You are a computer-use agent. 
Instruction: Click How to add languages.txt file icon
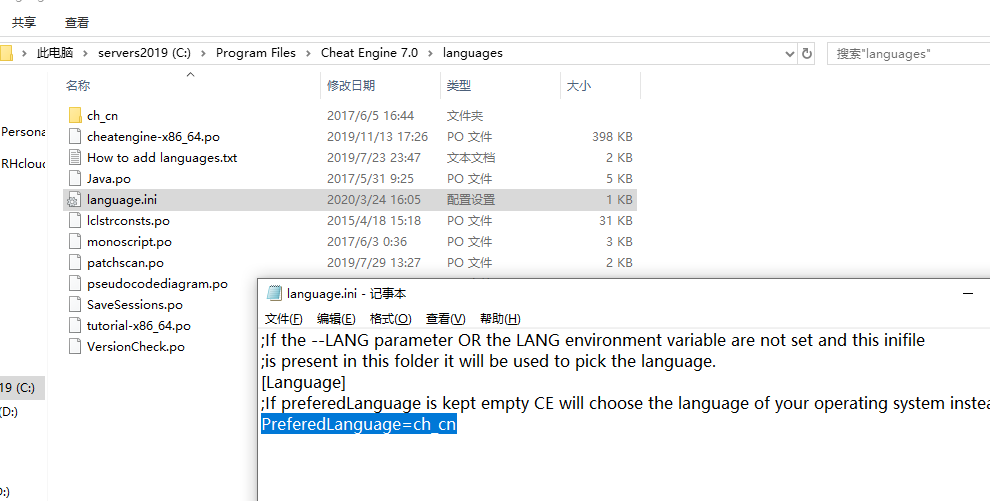coord(75,157)
